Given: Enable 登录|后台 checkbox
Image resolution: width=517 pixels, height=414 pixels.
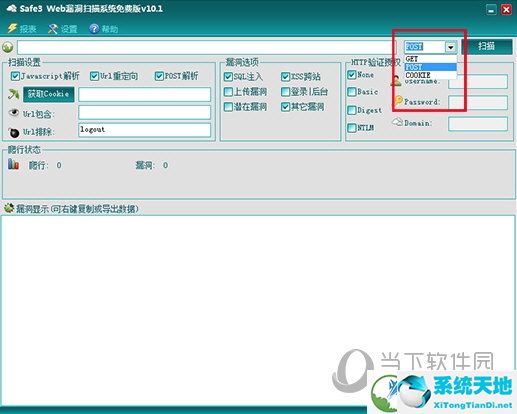Looking at the screenshot, I should 285,92.
